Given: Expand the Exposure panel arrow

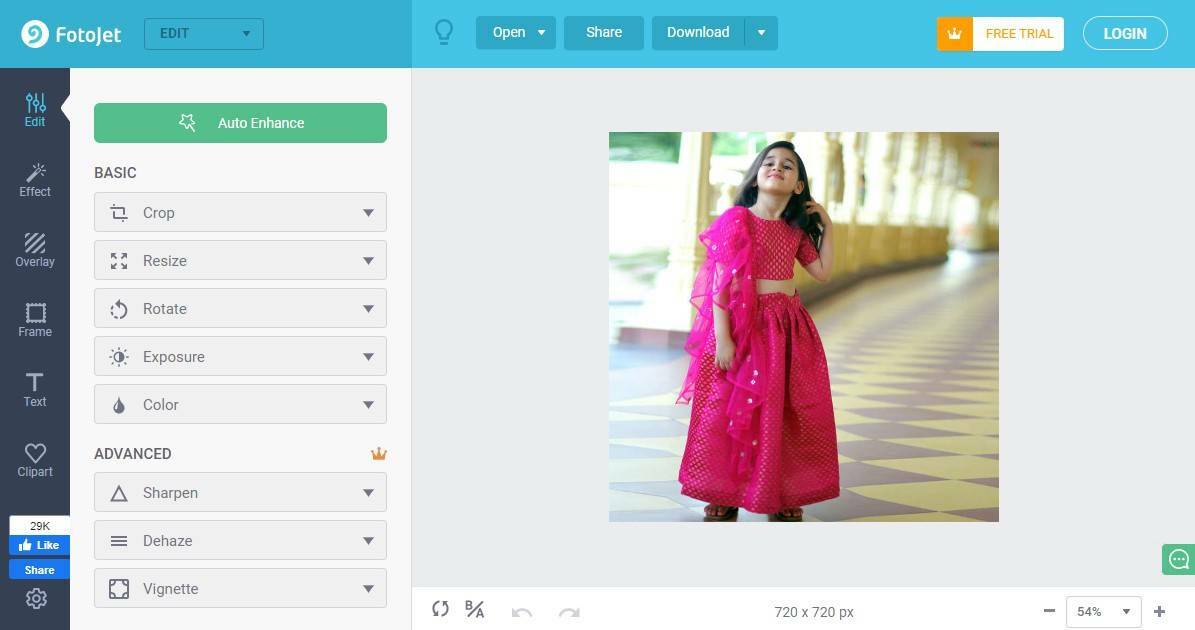Looking at the screenshot, I should 368,357.
